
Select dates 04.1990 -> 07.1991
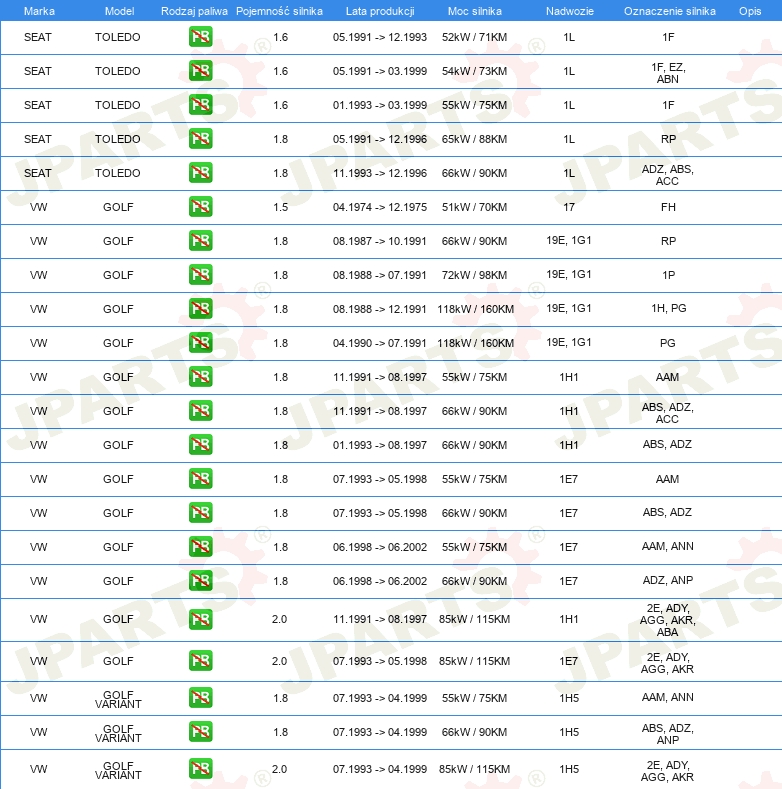pyautogui.click(x=380, y=343)
